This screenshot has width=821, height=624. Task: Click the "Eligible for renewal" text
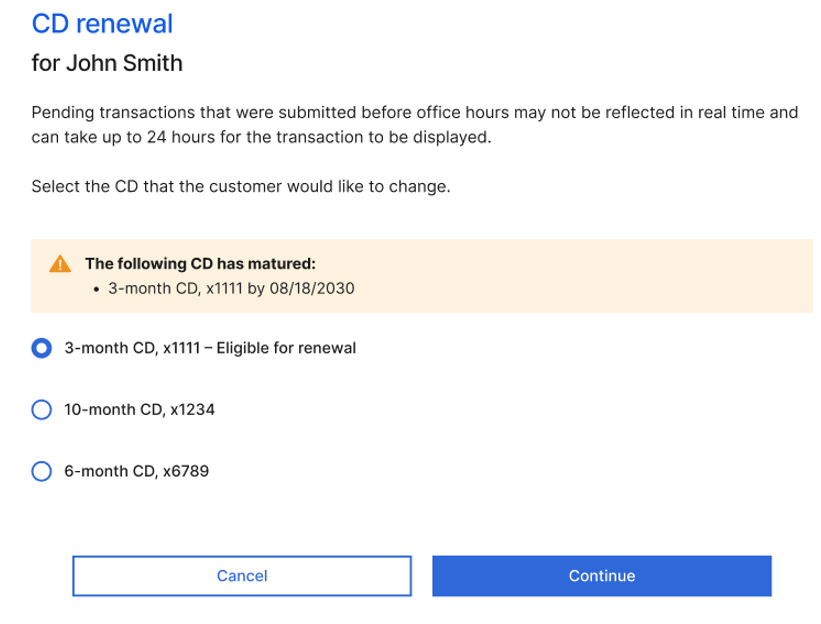point(286,348)
